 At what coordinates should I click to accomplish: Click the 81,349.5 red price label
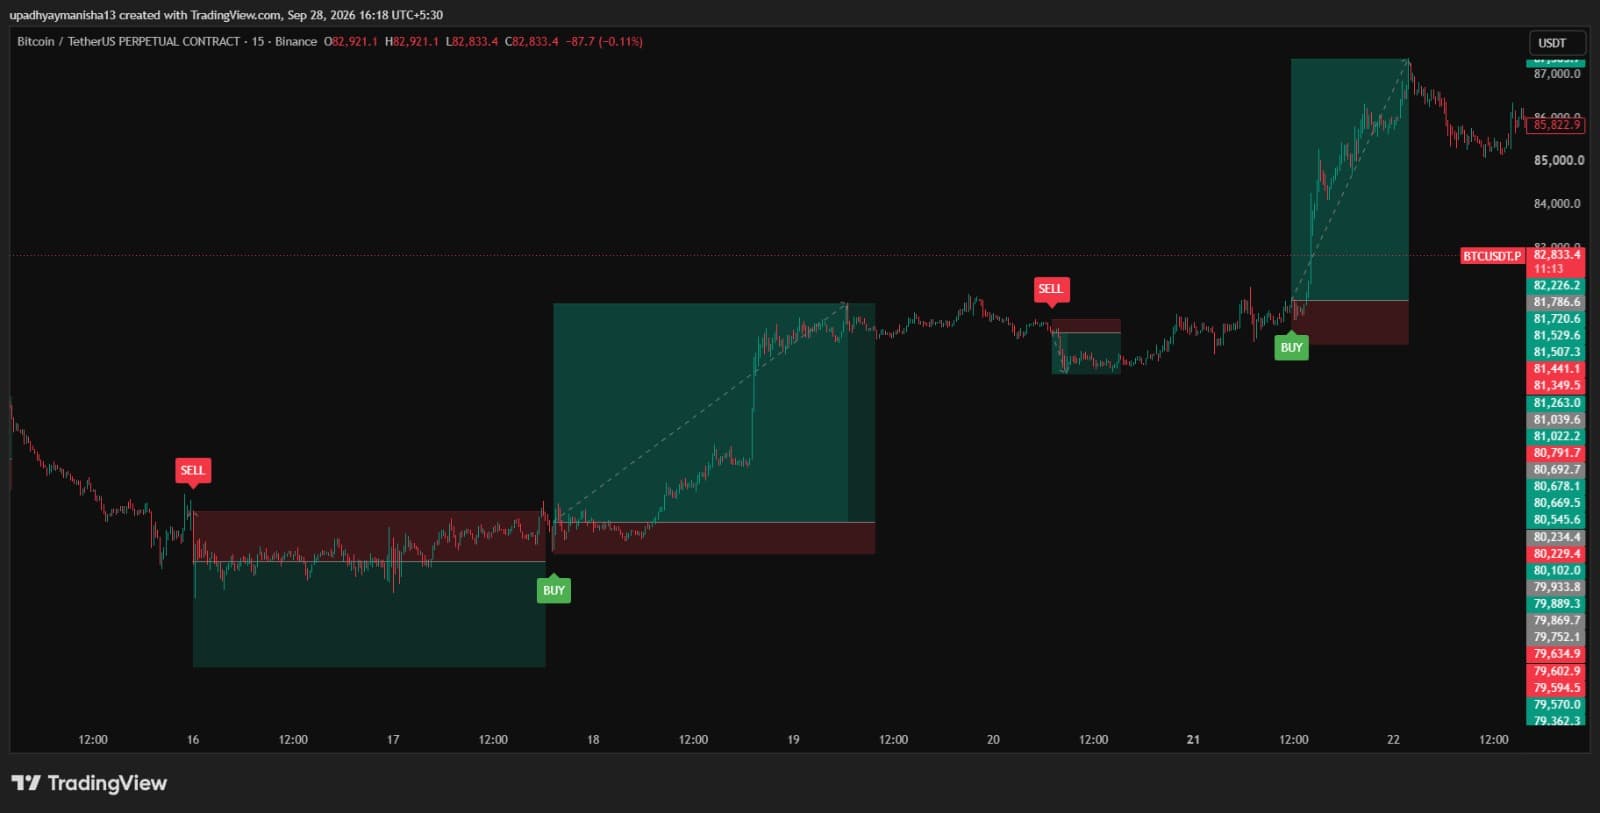coord(1557,385)
